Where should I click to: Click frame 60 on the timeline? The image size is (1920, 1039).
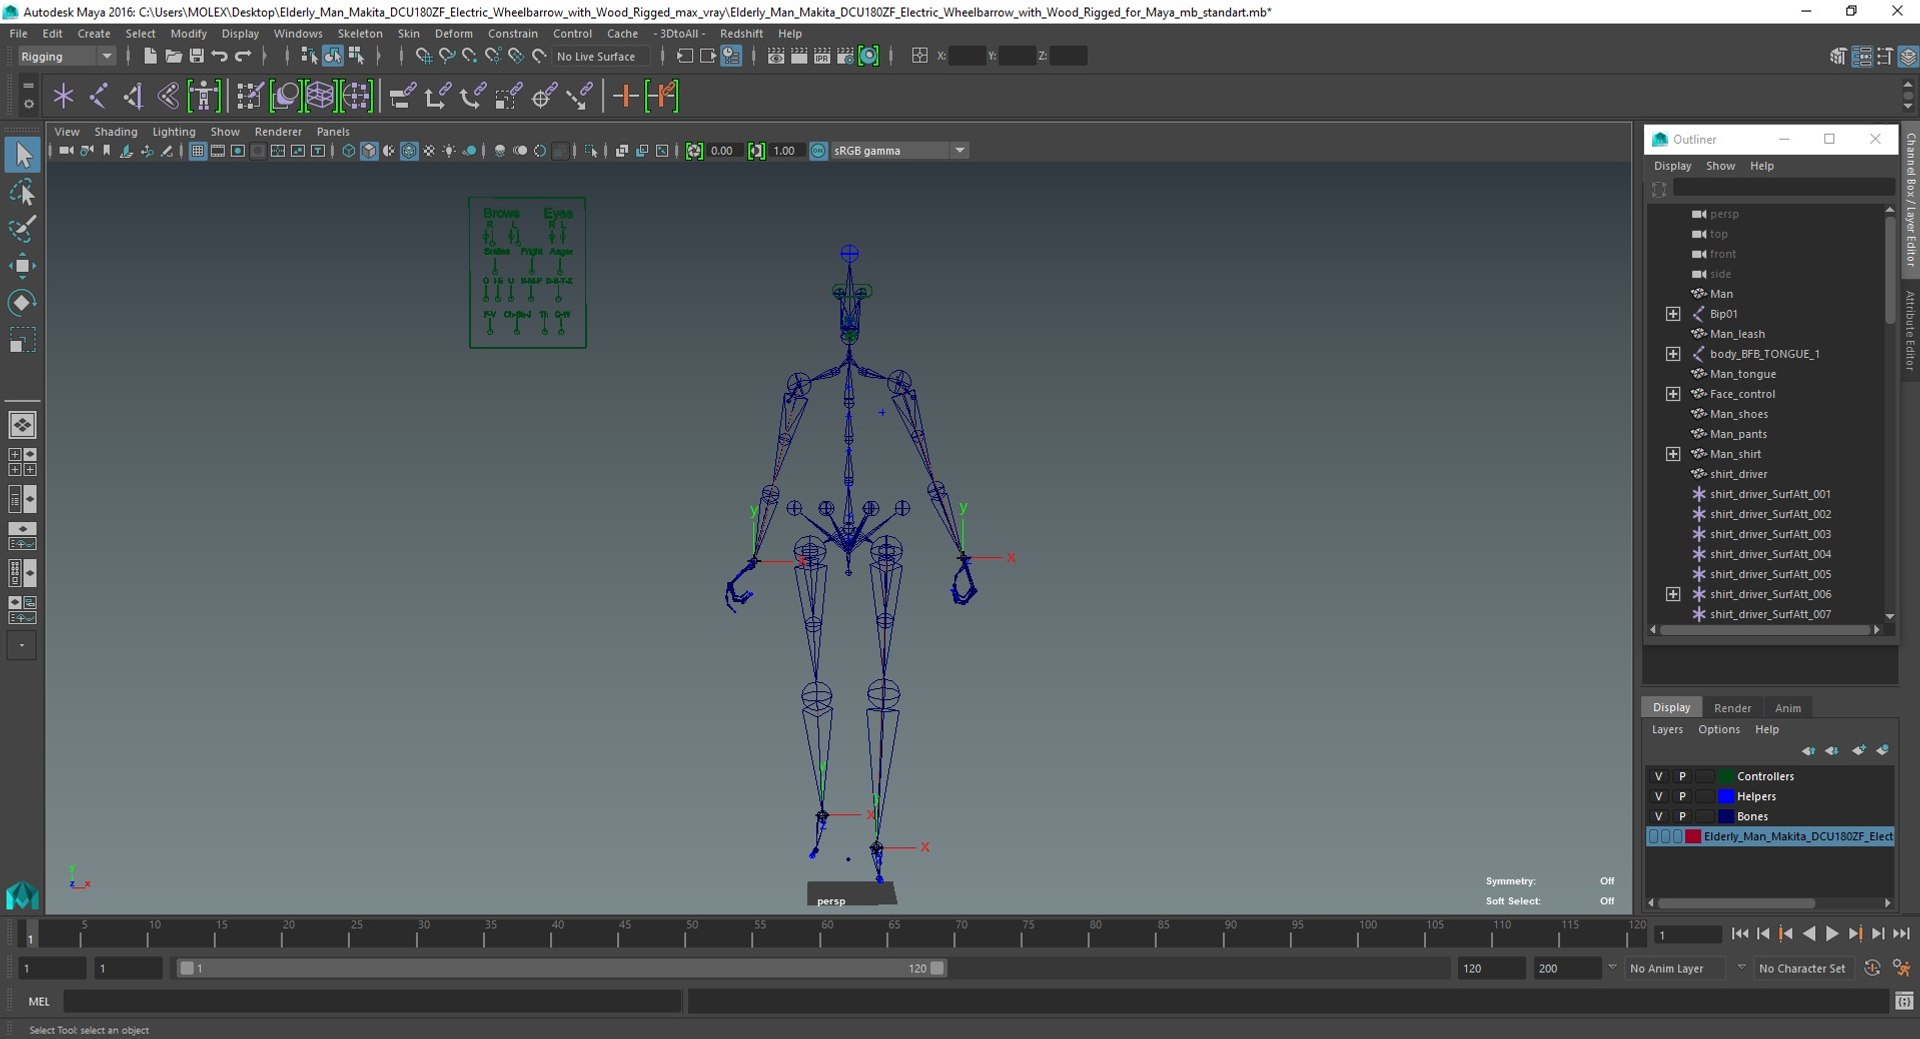pyautogui.click(x=827, y=934)
